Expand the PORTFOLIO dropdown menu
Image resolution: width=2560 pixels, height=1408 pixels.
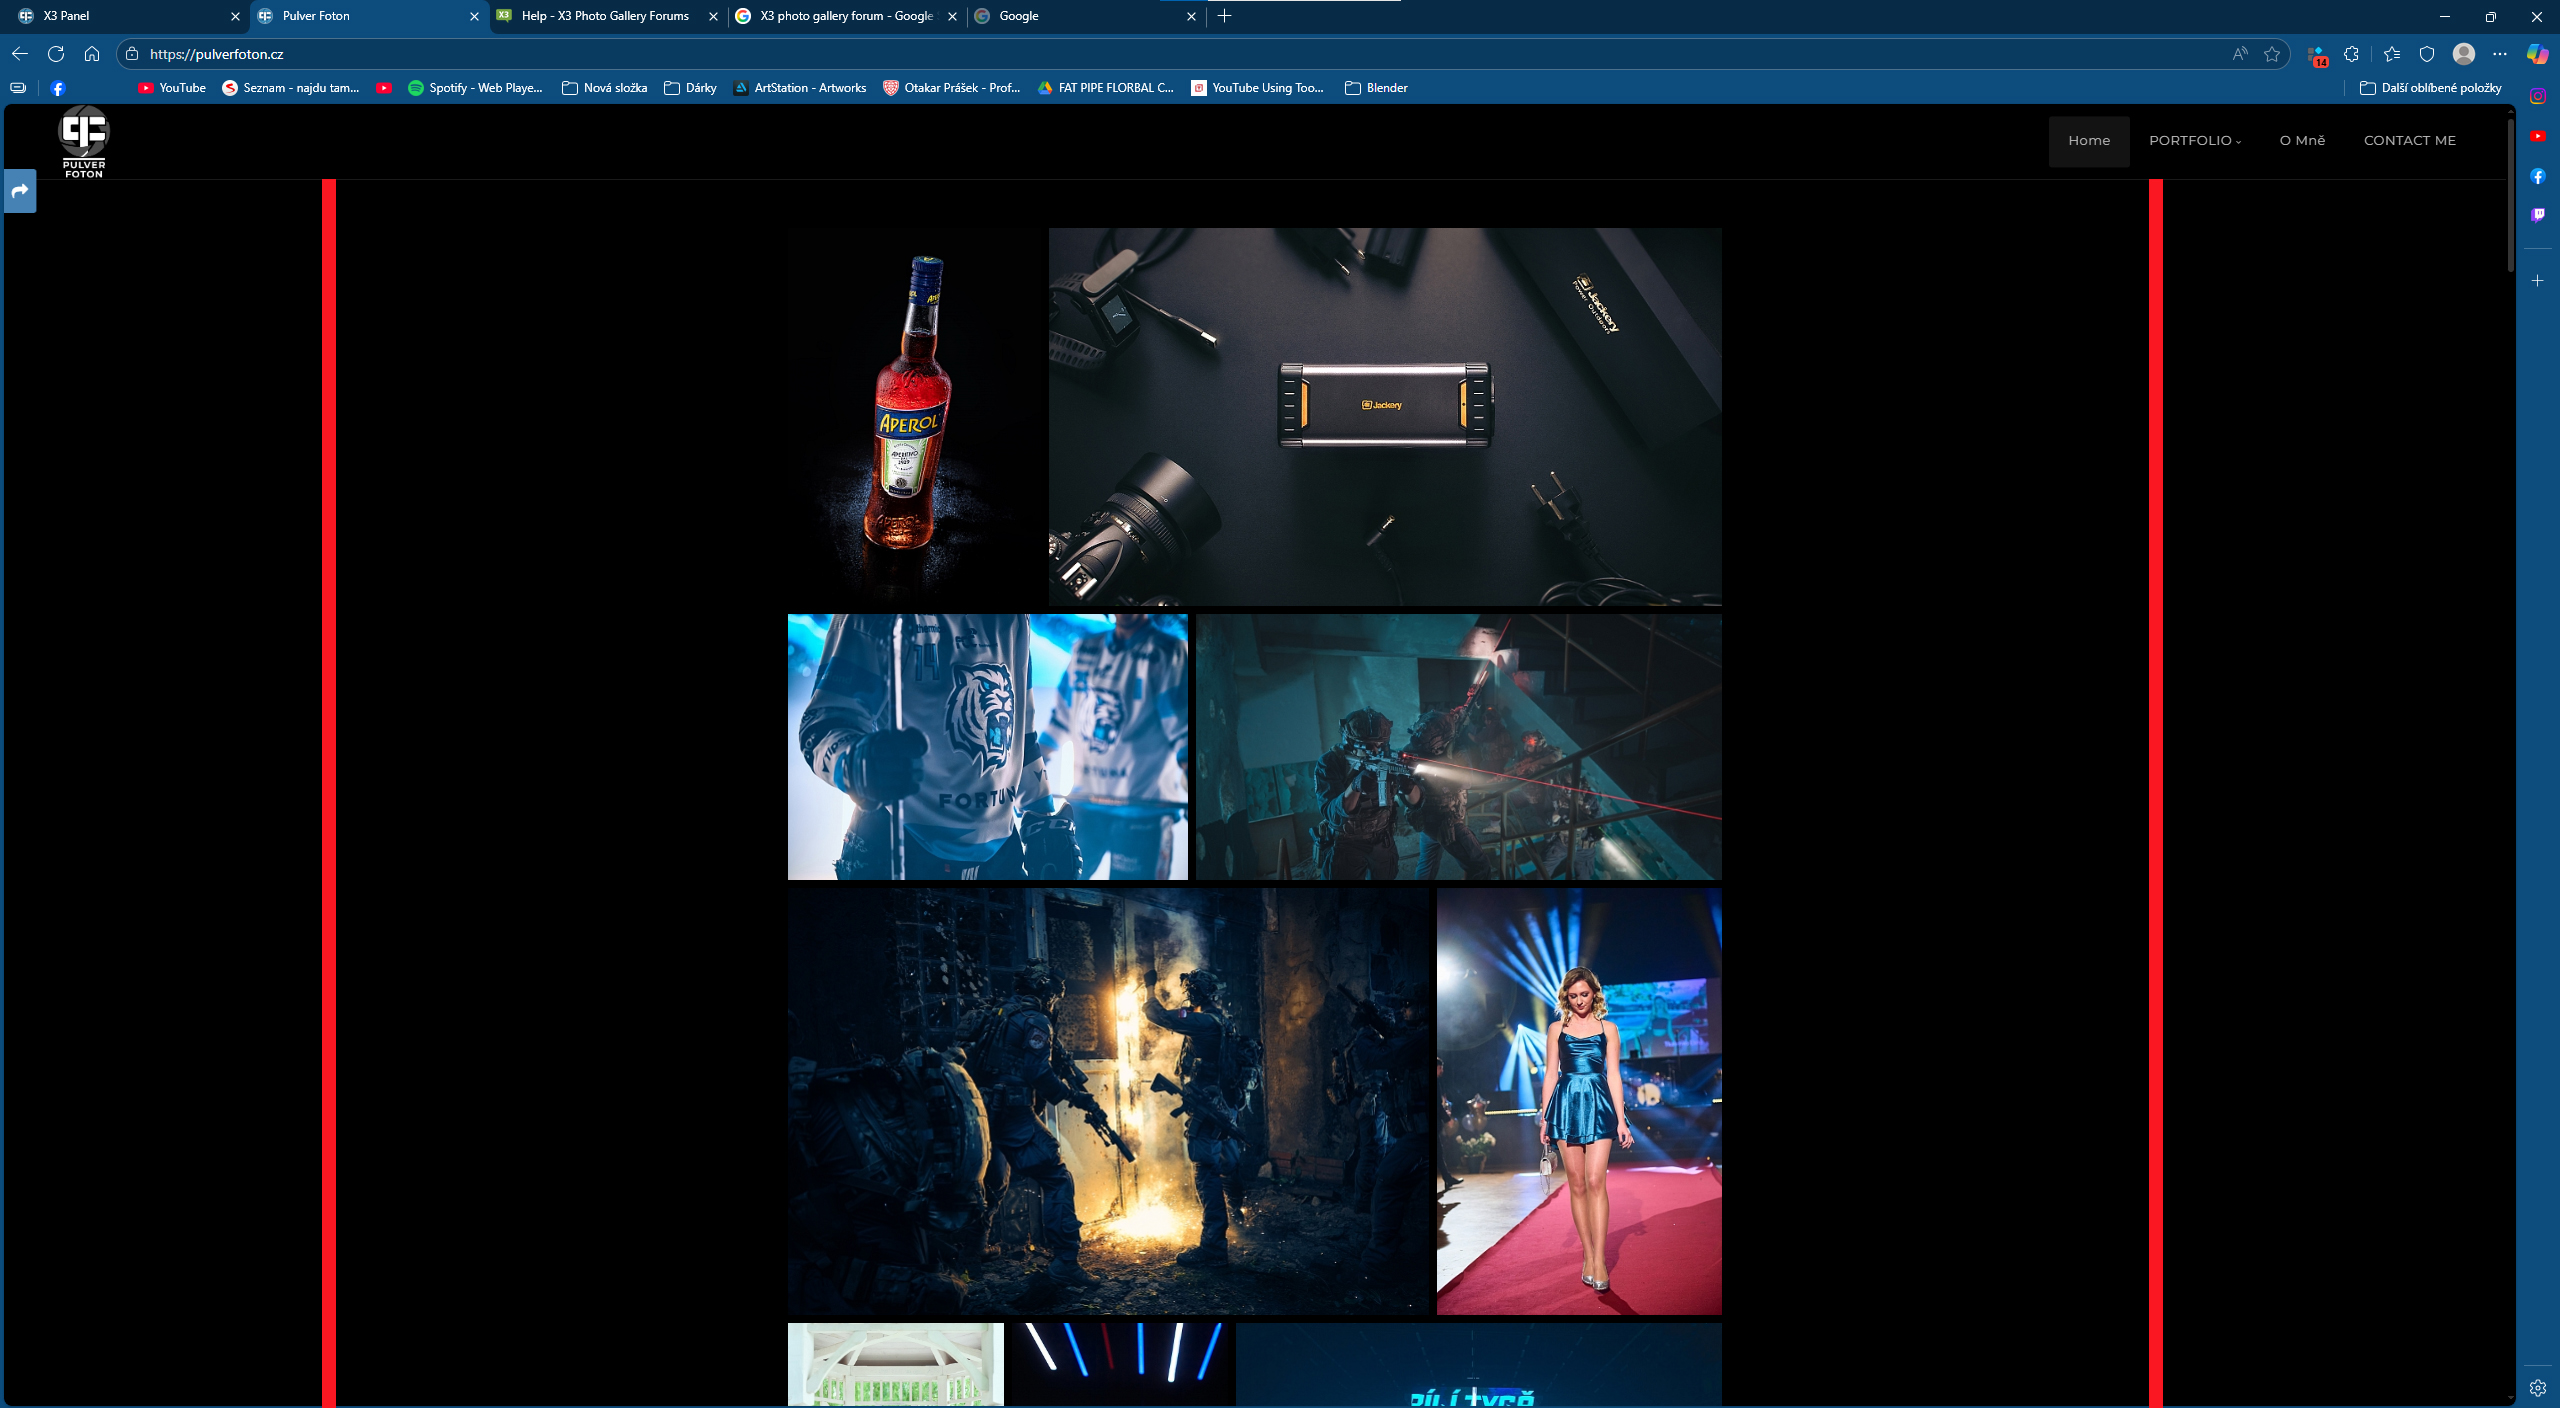[x=2195, y=141]
